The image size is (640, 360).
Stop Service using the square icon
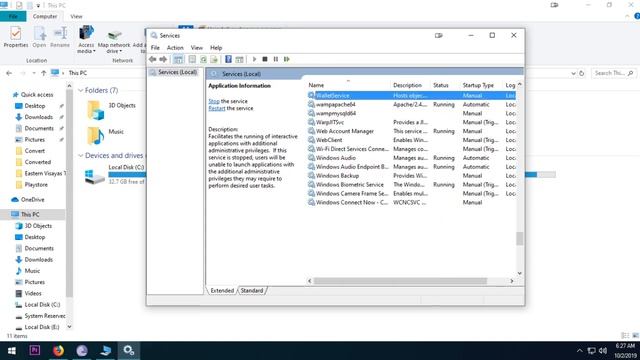tap(265, 59)
